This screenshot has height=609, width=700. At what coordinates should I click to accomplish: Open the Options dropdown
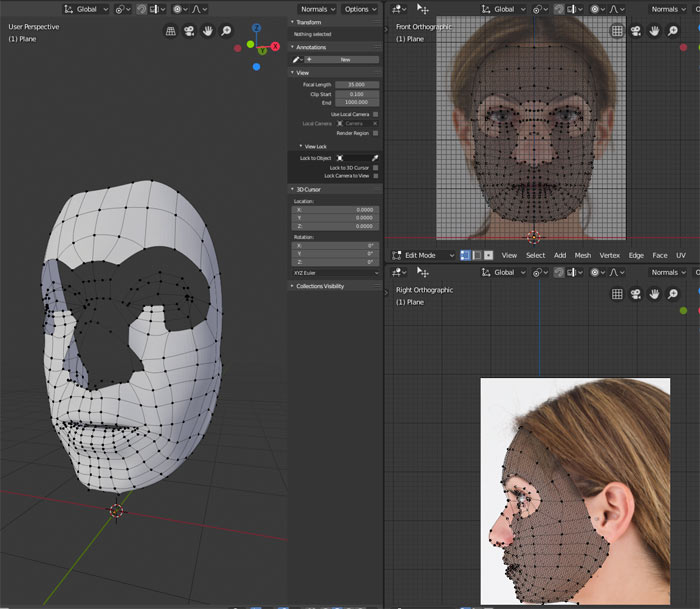pyautogui.click(x=360, y=9)
